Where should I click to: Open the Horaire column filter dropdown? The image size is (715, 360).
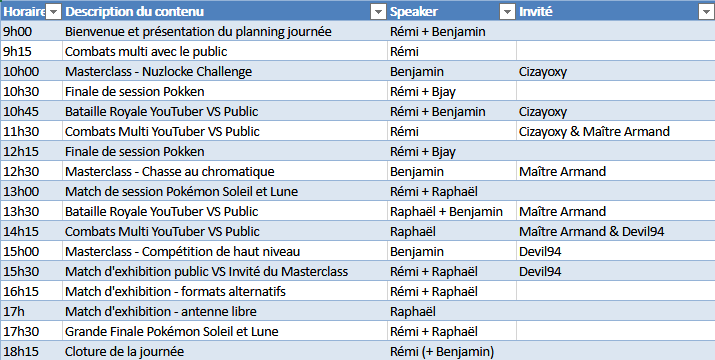54,13
